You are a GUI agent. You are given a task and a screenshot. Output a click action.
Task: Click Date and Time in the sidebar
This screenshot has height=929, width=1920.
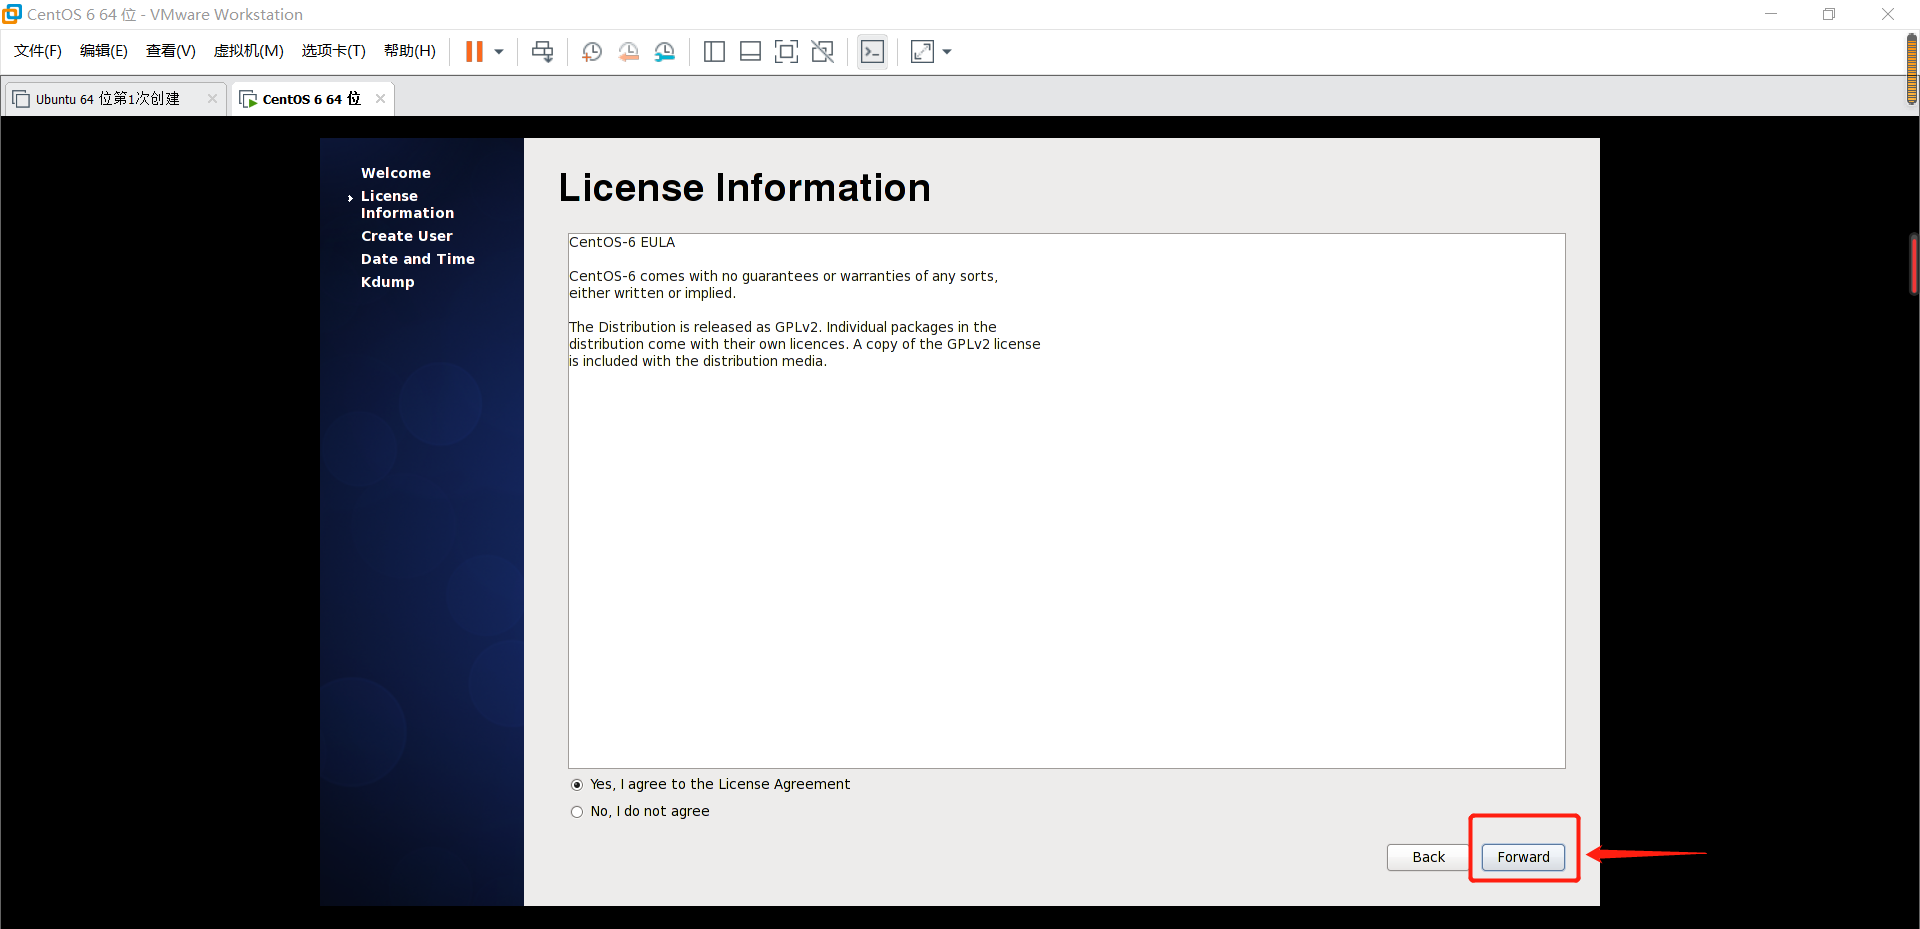[x=418, y=259]
